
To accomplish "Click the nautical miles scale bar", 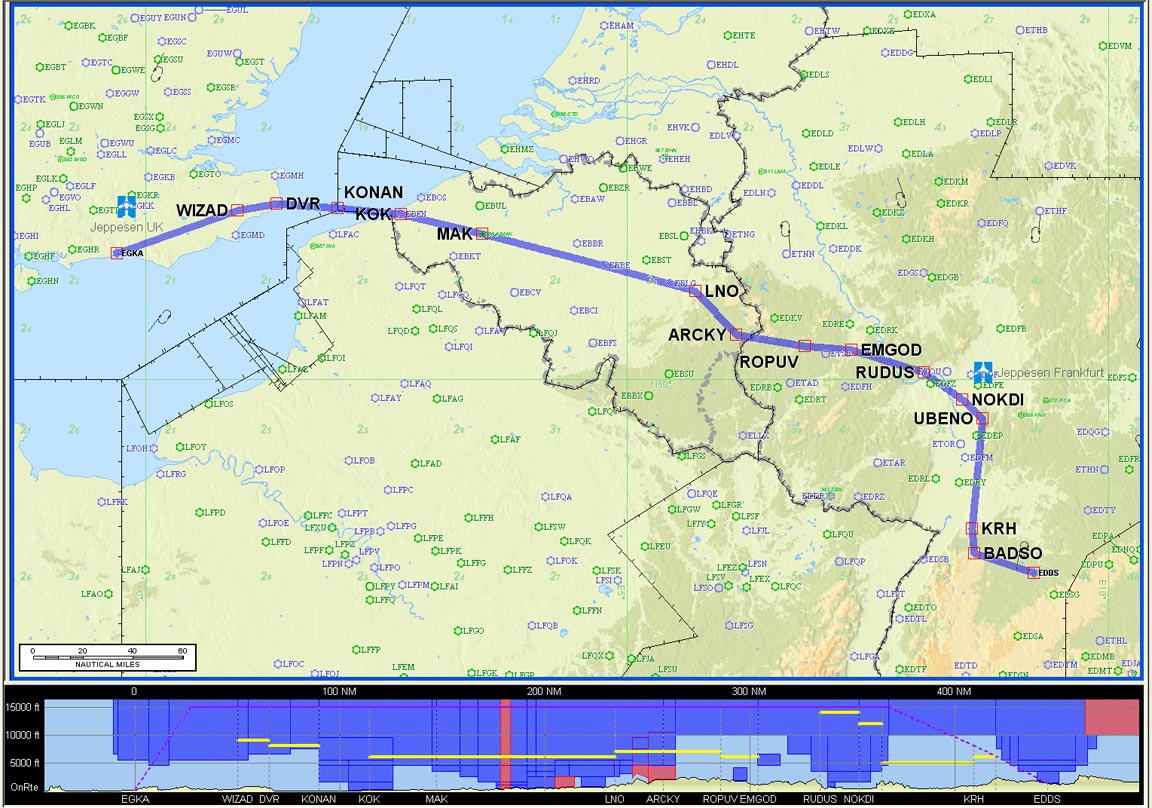I will click(107, 657).
